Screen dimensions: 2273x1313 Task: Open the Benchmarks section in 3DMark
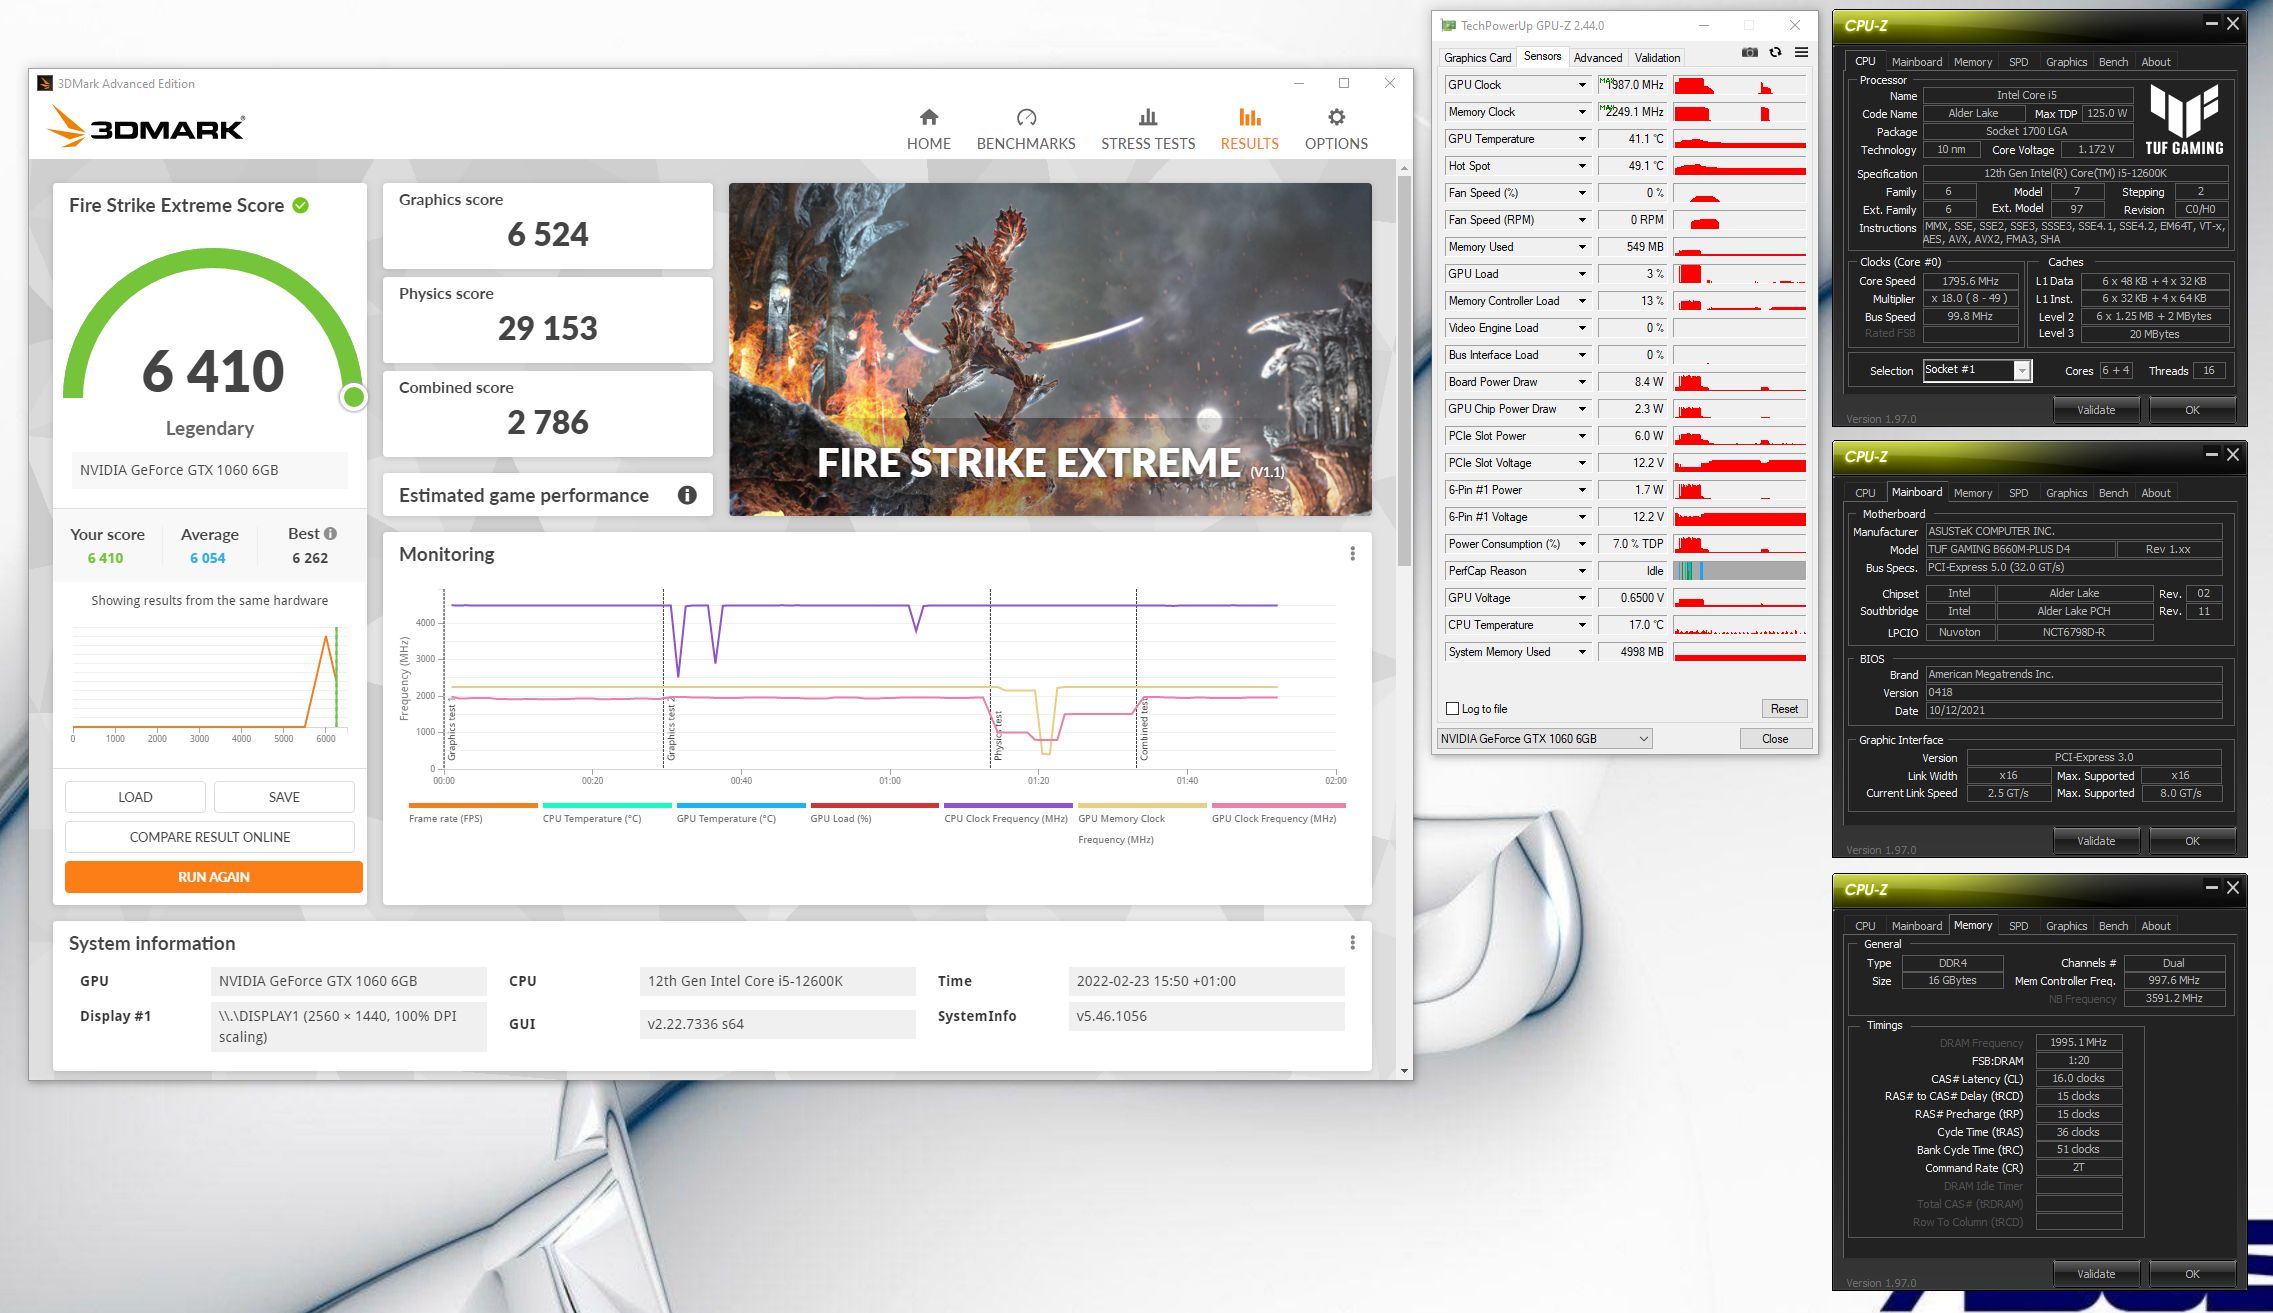1026,130
